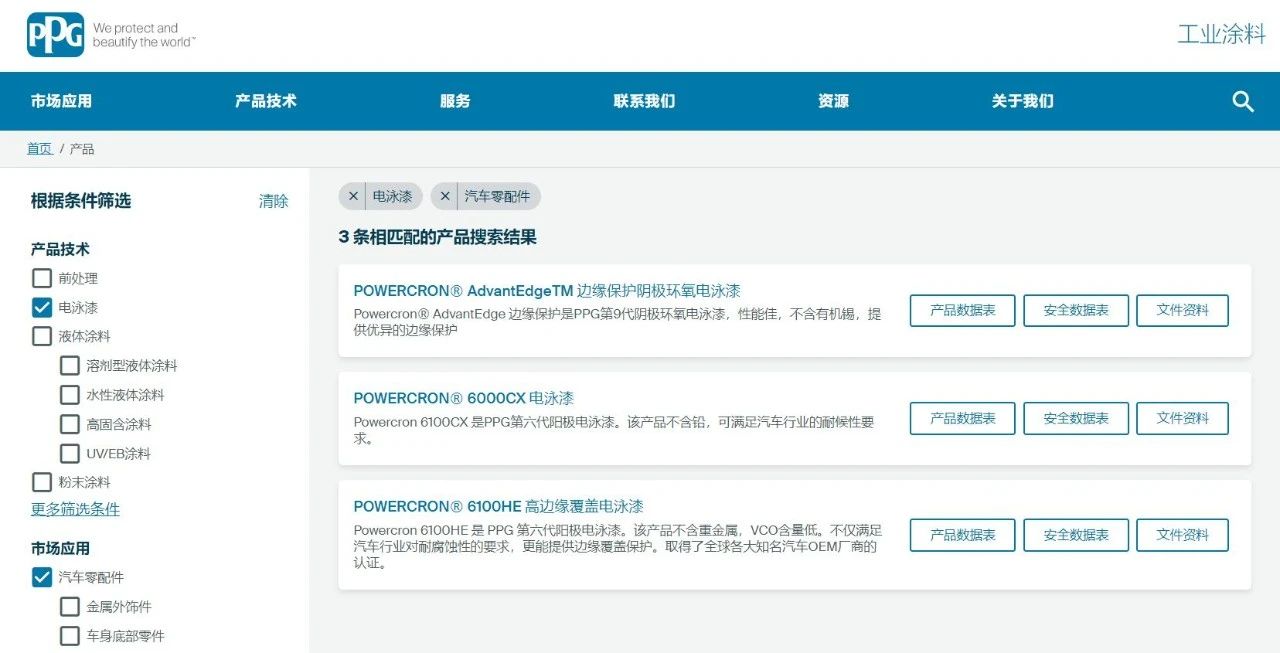Expand 更多筛选条件 filter options
Viewport: 1280px width, 653px height.
[x=75, y=509]
